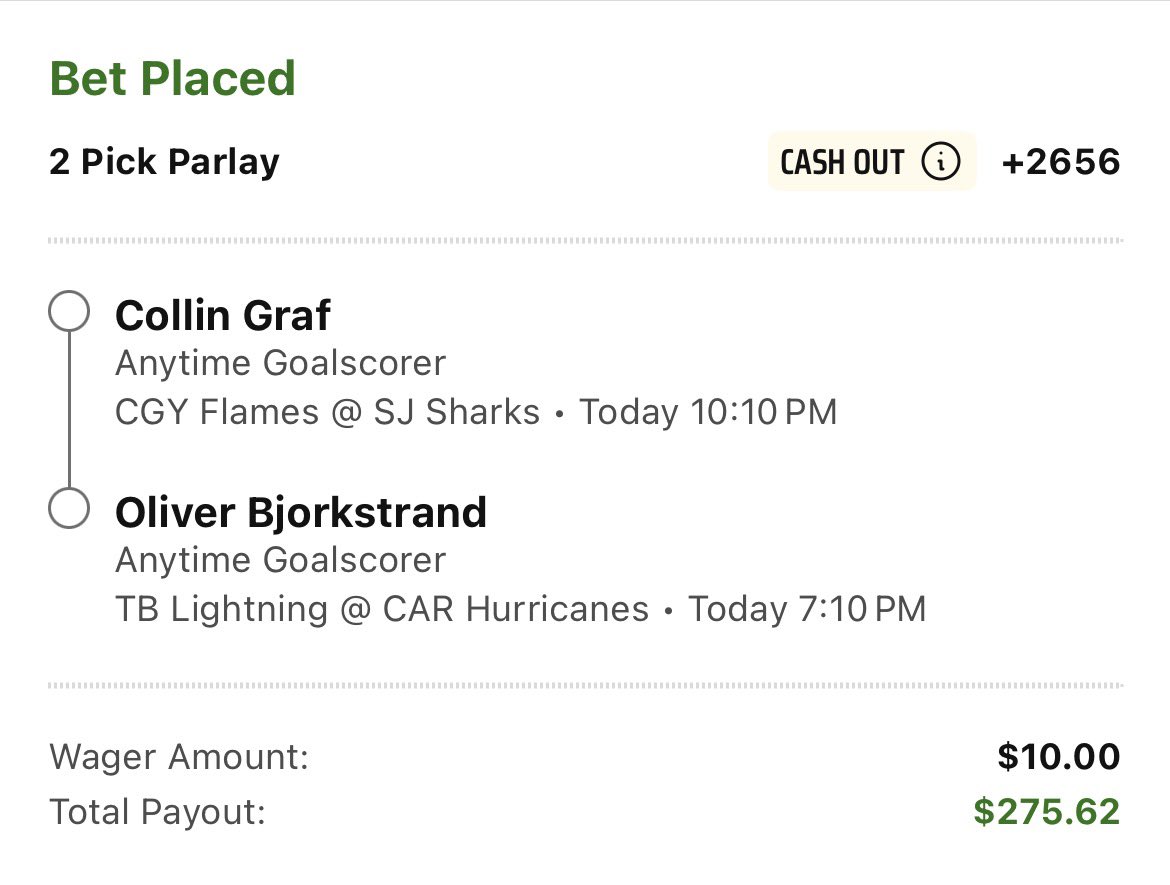Open the Collin Graf pick

pyautogui.click(x=222, y=316)
